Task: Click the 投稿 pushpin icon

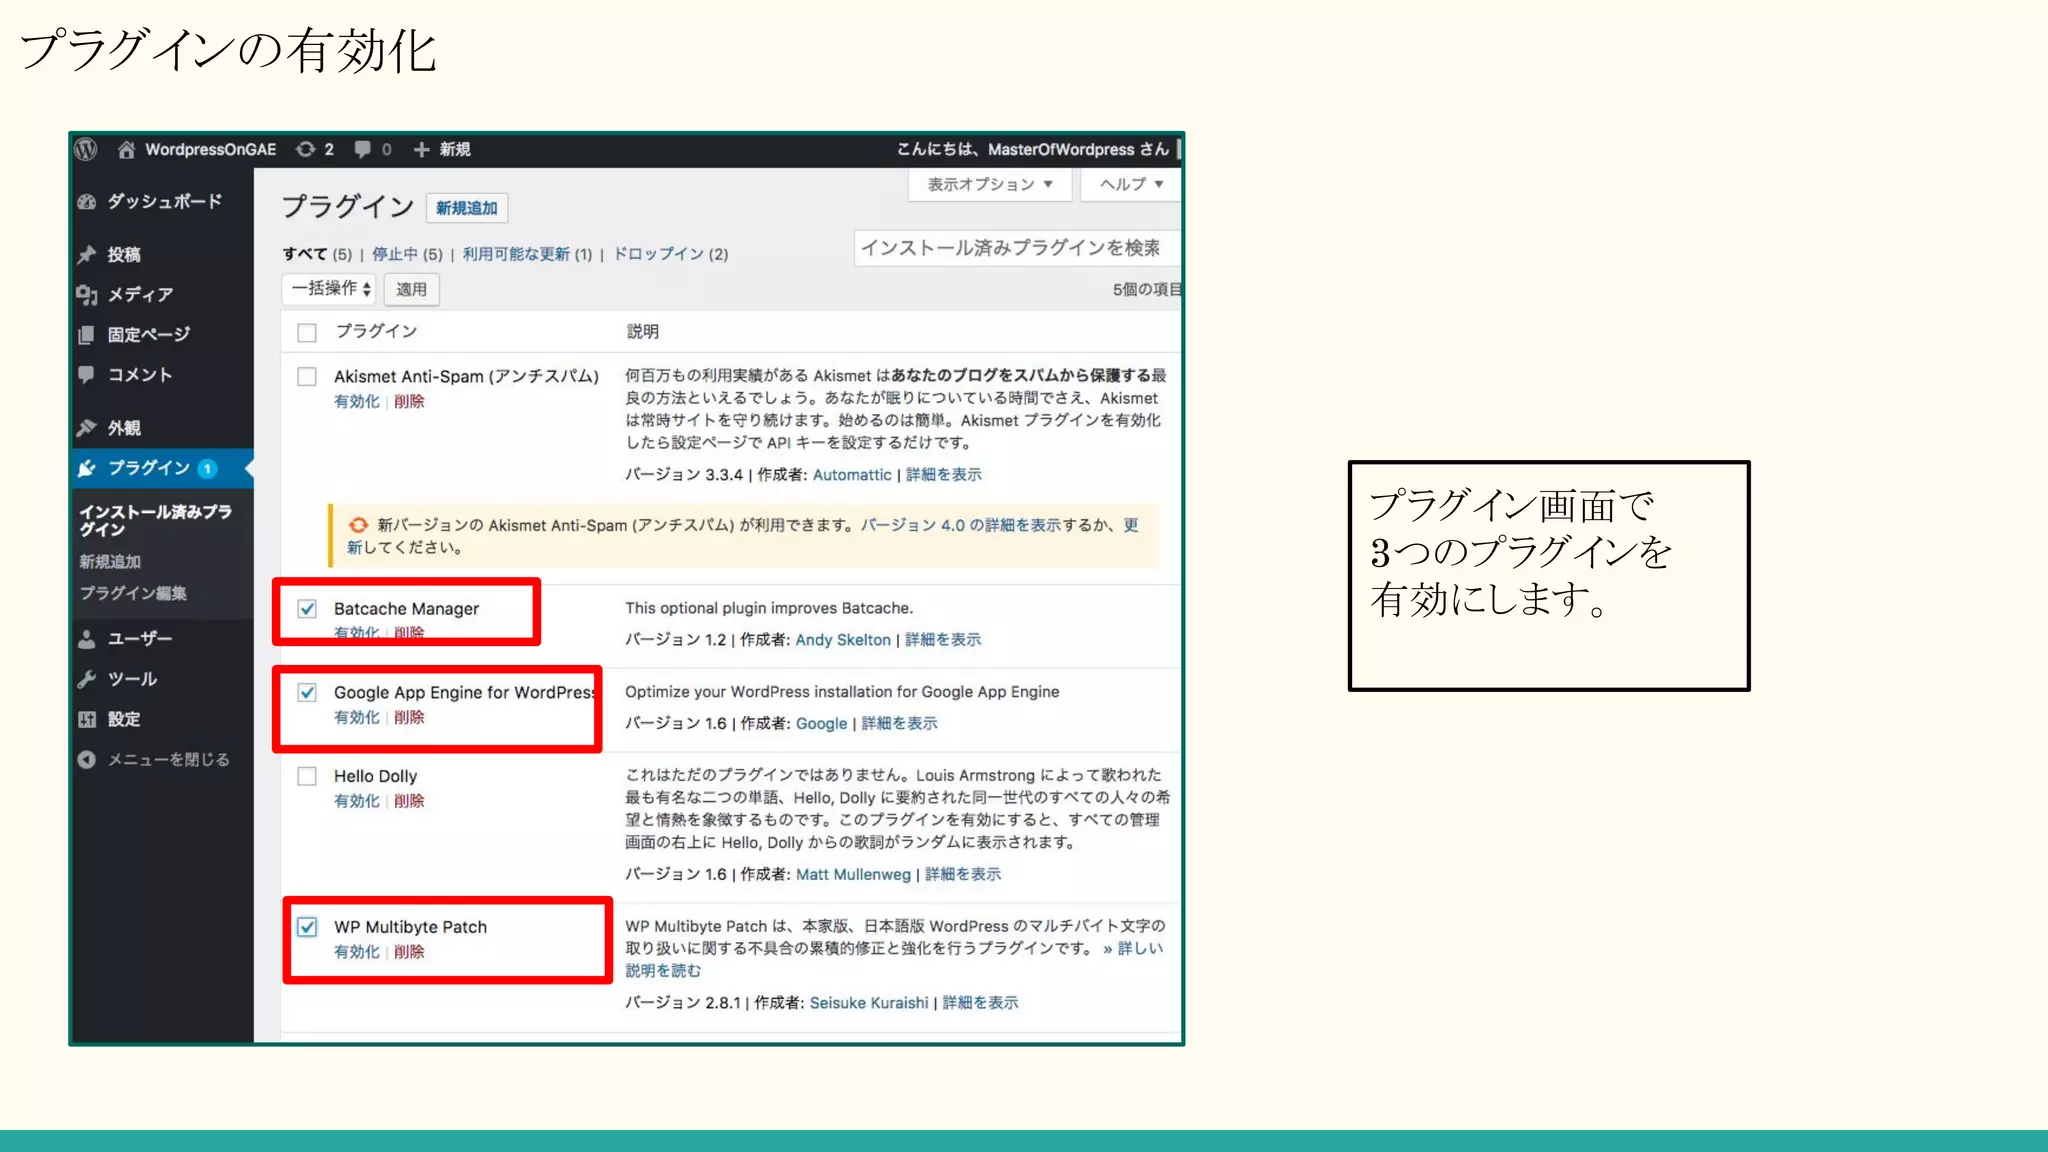Action: click(x=88, y=255)
